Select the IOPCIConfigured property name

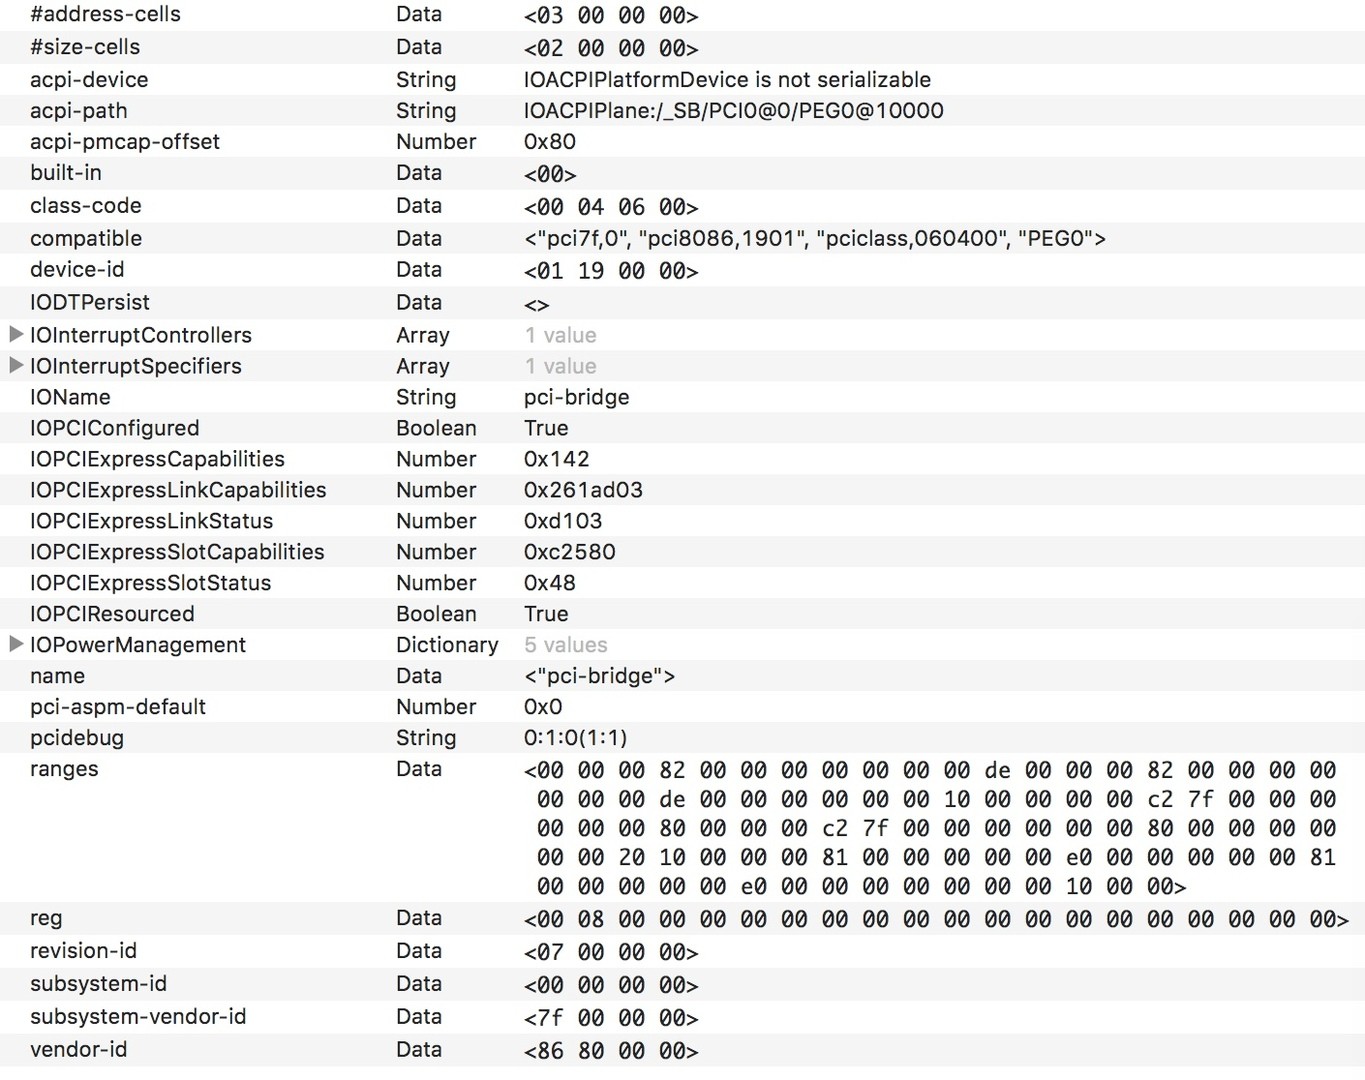[114, 428]
